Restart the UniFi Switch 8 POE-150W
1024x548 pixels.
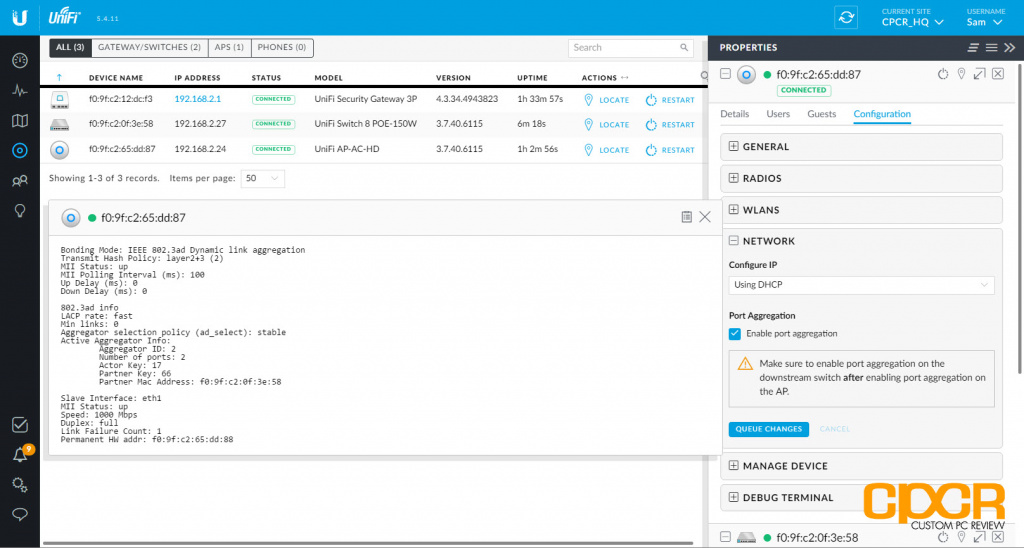[669, 125]
